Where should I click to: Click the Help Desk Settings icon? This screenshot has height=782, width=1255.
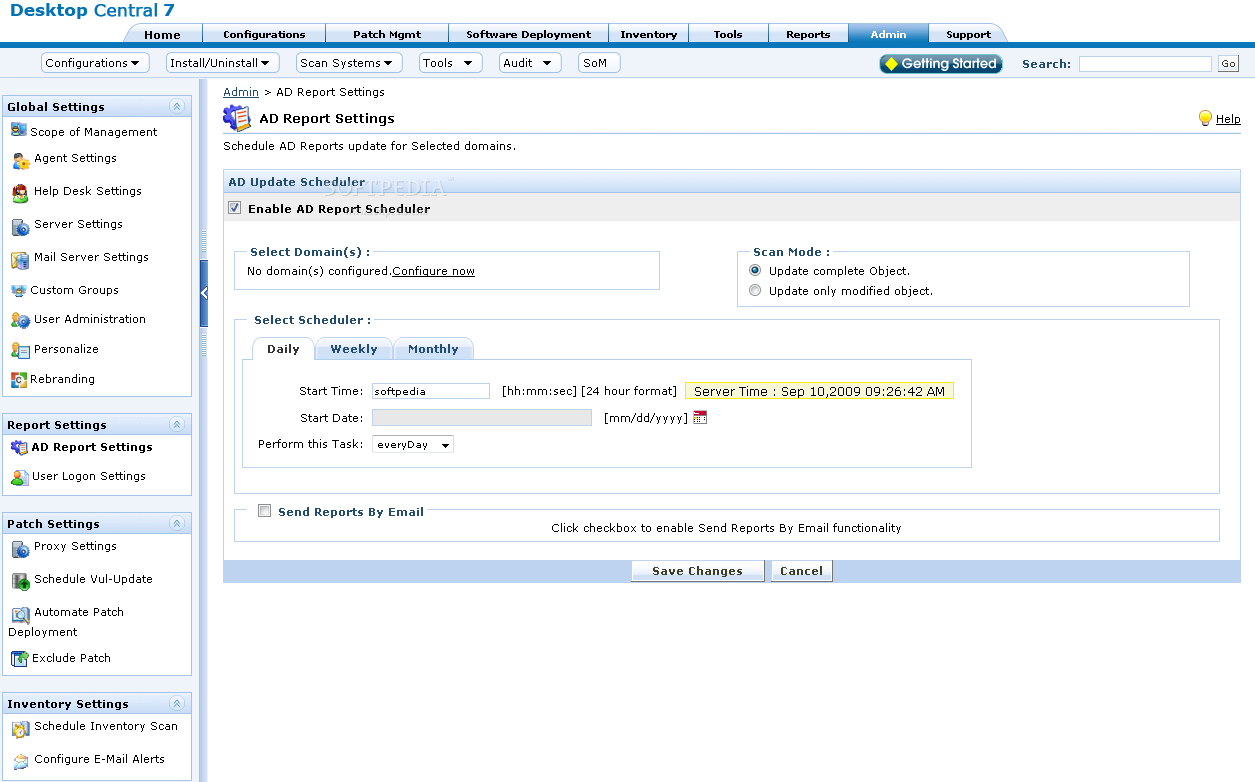click(20, 193)
